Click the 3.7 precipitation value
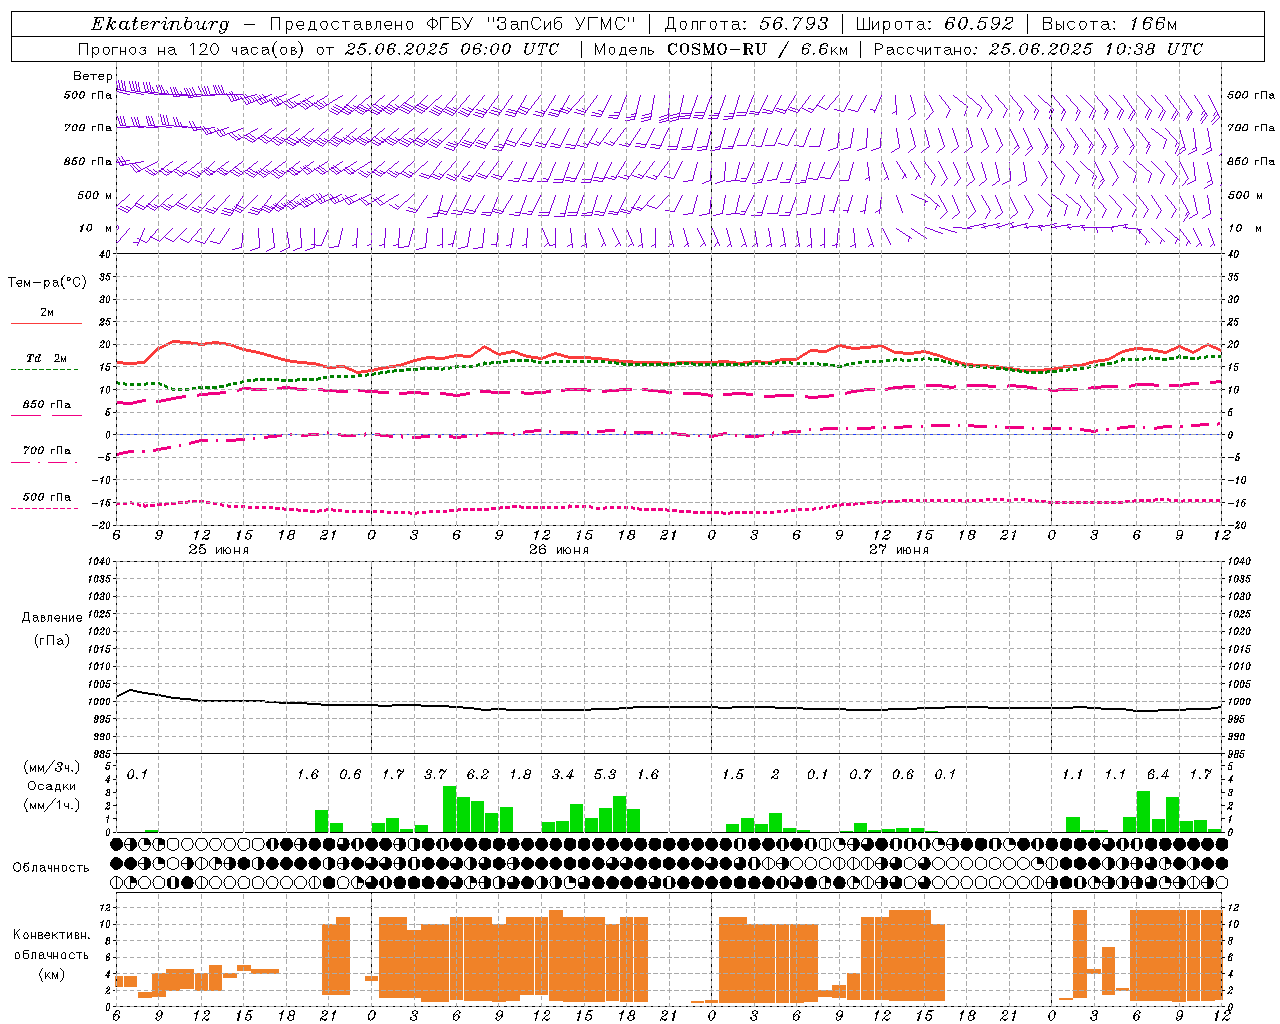Viewport: 1280px width, 1024px height. (x=435, y=775)
